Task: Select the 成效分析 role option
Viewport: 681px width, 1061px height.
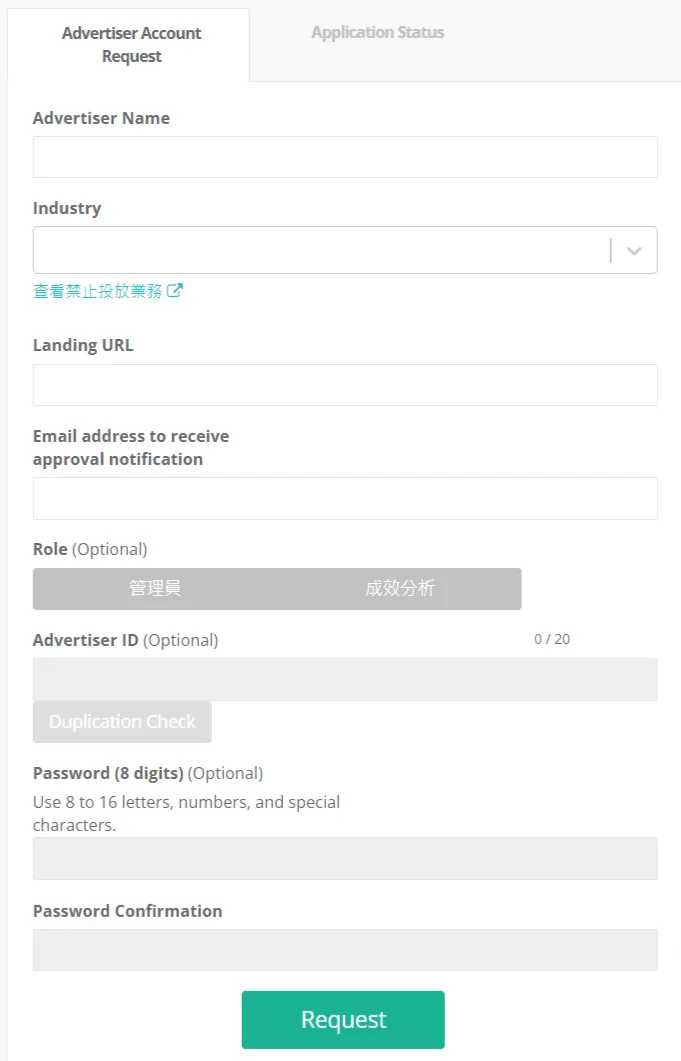Action: pos(399,589)
